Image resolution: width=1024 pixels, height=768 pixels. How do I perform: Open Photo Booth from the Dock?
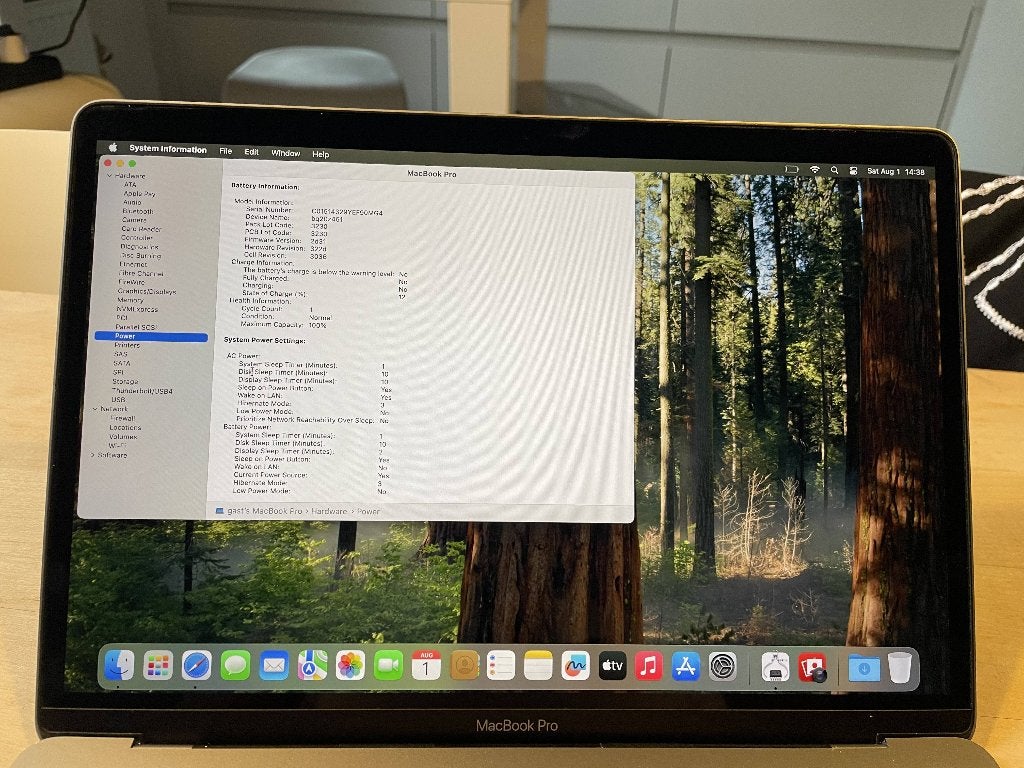812,667
